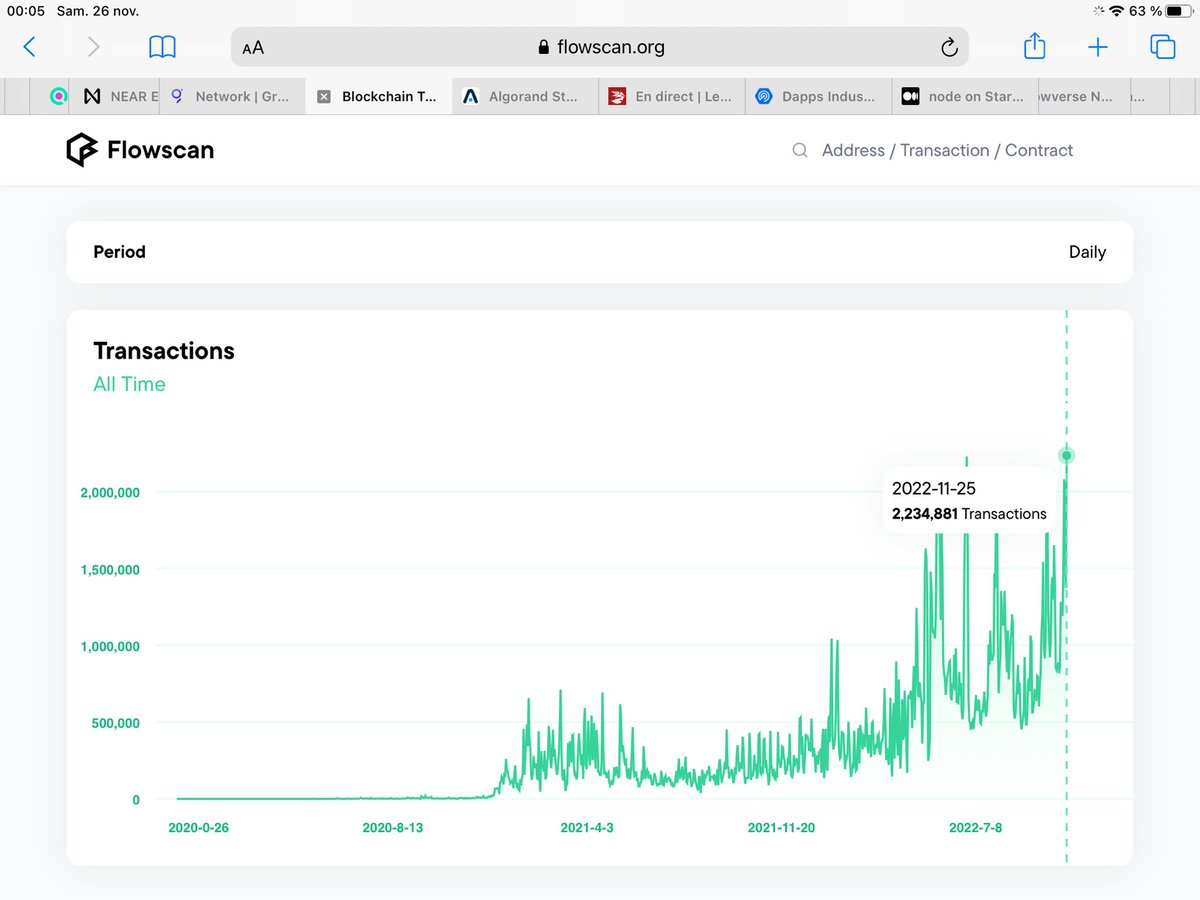Click the search magnifier icon
The height and width of the screenshot is (900, 1200).
pos(800,150)
